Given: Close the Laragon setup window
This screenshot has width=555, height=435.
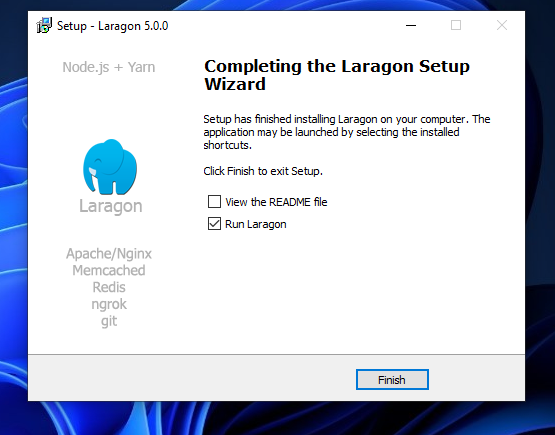Looking at the screenshot, I should click(502, 25).
